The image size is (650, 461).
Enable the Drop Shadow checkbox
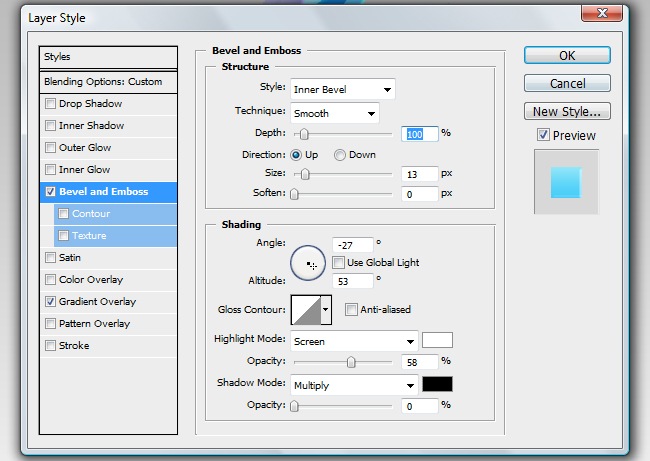tap(51, 104)
